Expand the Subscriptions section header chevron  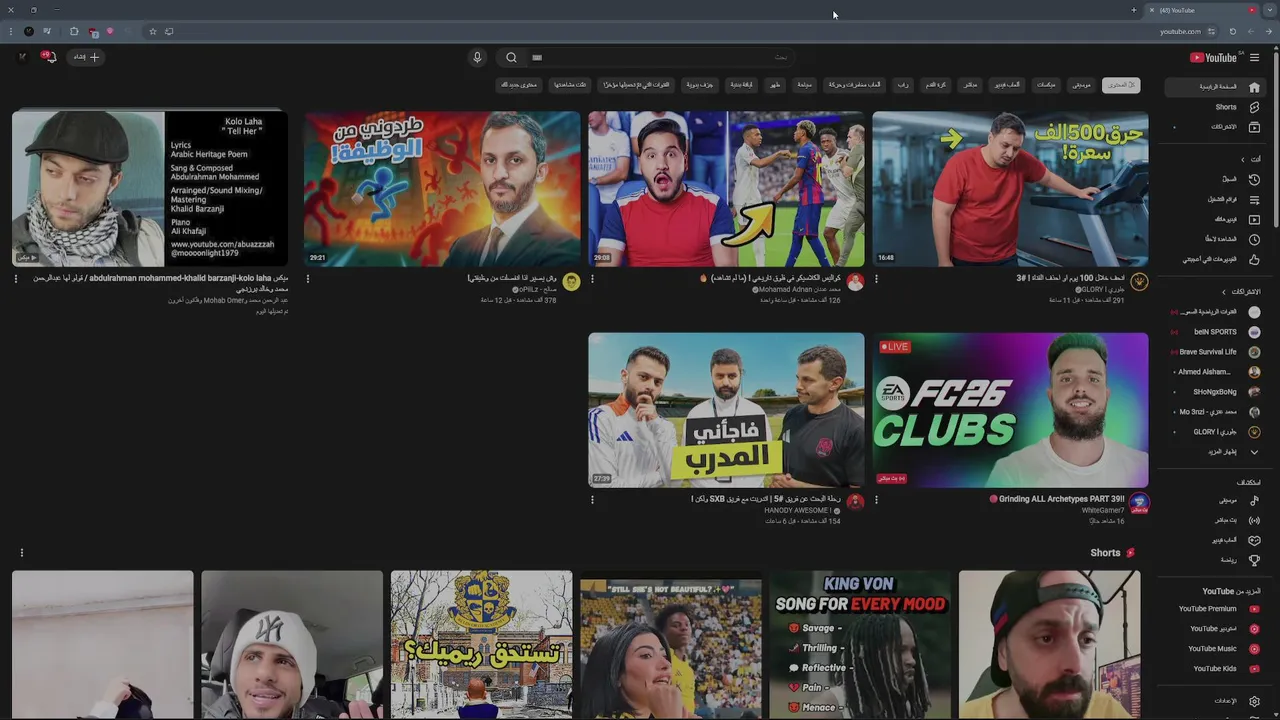(1223, 292)
